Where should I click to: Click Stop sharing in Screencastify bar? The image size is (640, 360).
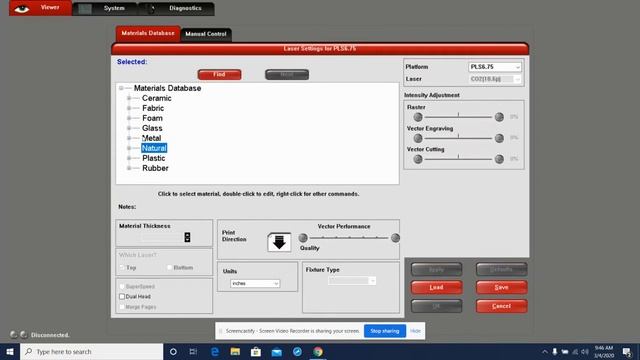coord(384,331)
